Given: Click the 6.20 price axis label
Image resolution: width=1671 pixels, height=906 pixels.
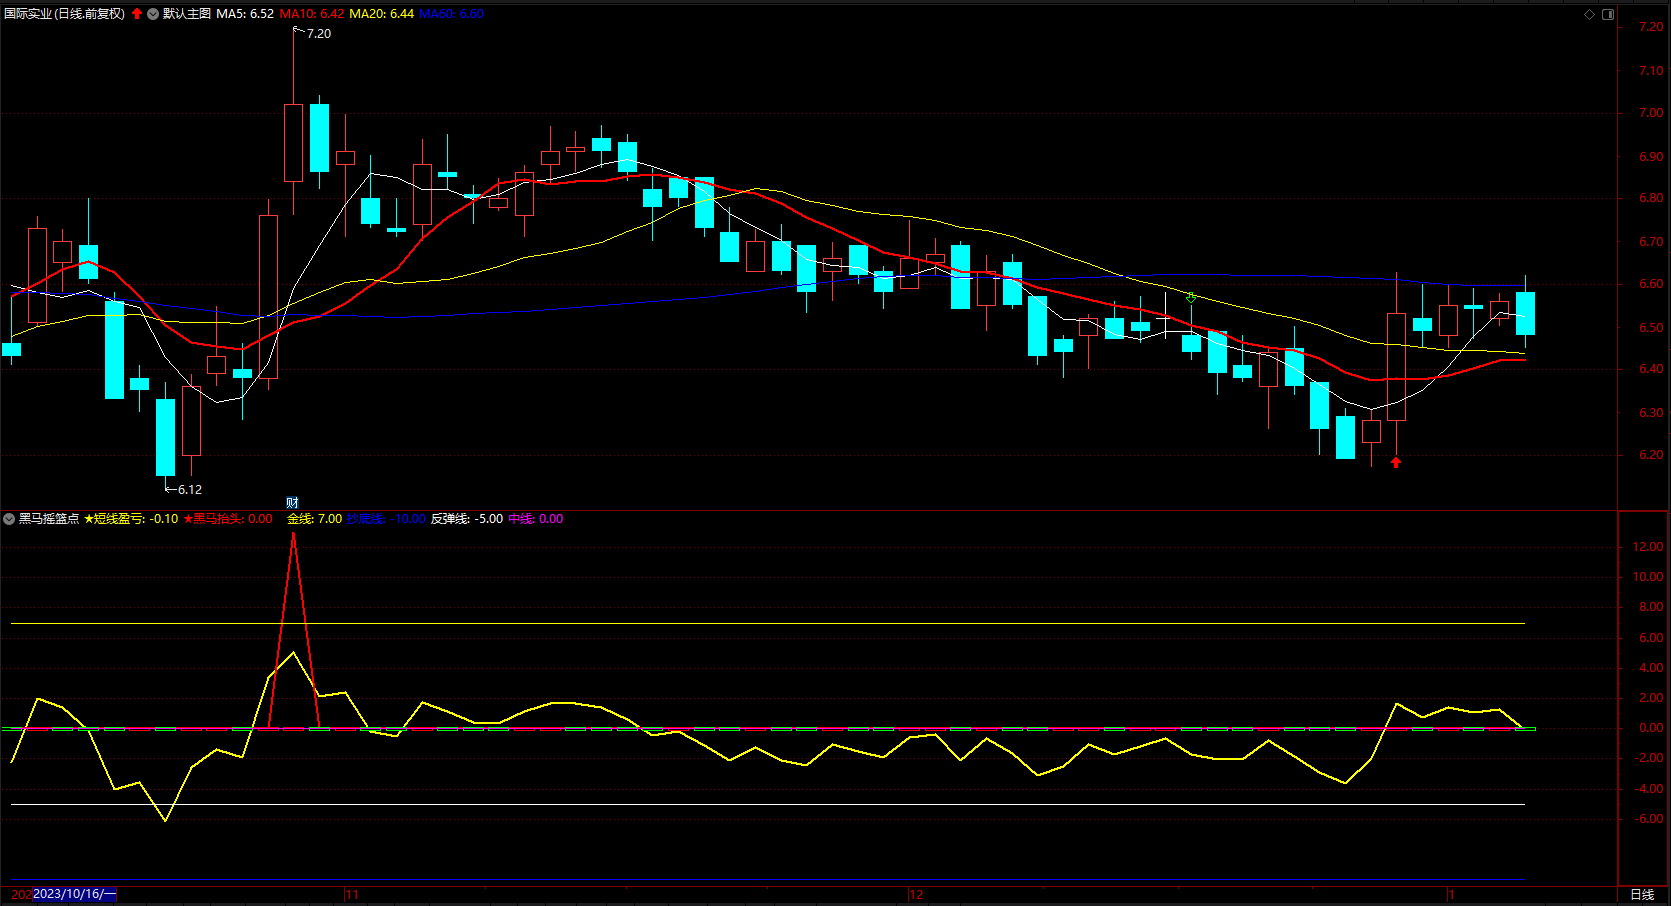Looking at the screenshot, I should pos(1652,455).
